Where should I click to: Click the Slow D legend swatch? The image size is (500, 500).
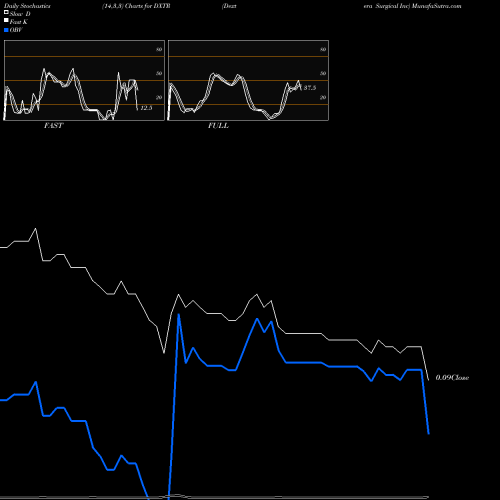(x=6, y=12)
